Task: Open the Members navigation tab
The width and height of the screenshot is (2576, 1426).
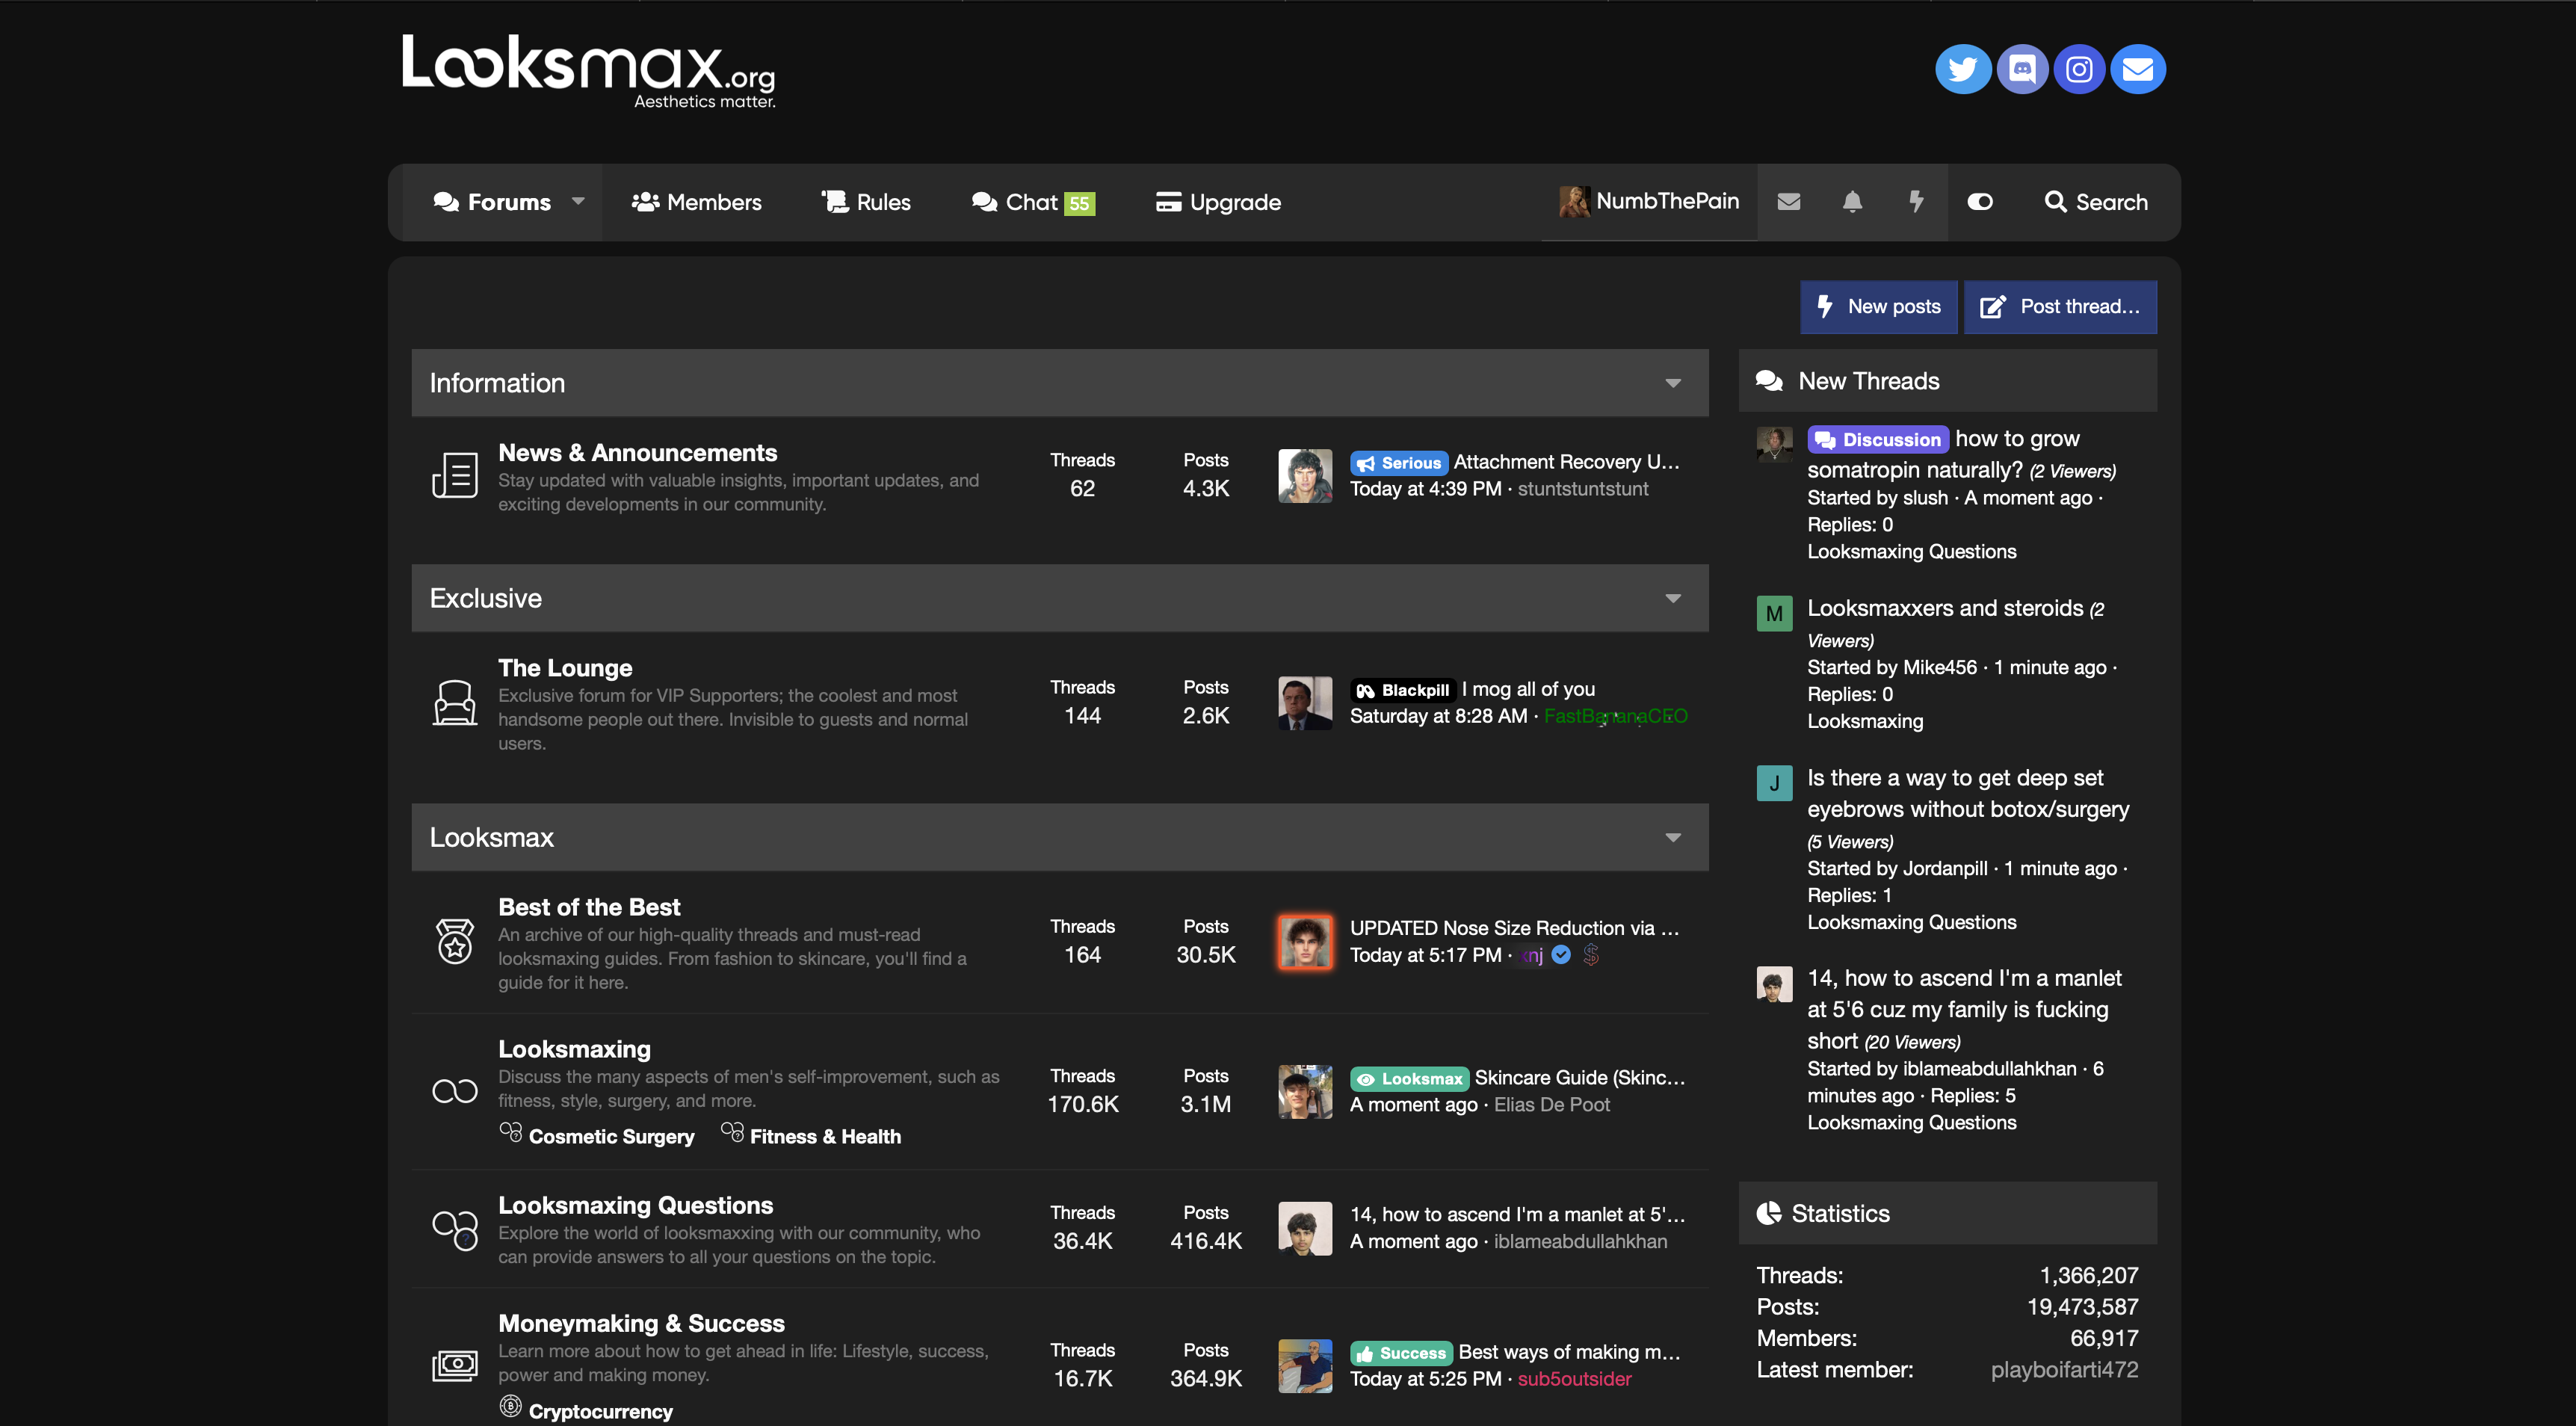Action: coord(697,202)
